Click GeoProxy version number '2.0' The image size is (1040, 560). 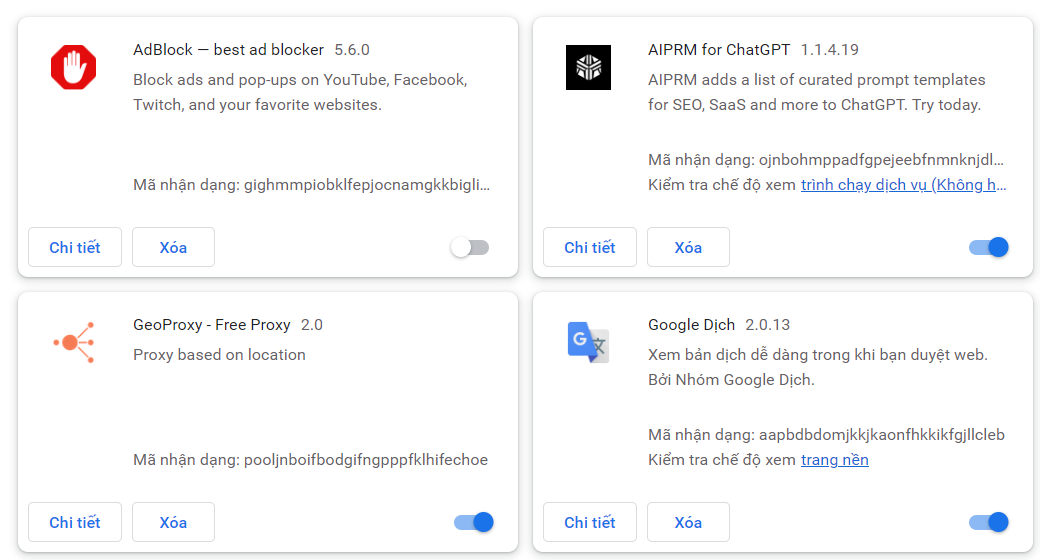click(312, 324)
